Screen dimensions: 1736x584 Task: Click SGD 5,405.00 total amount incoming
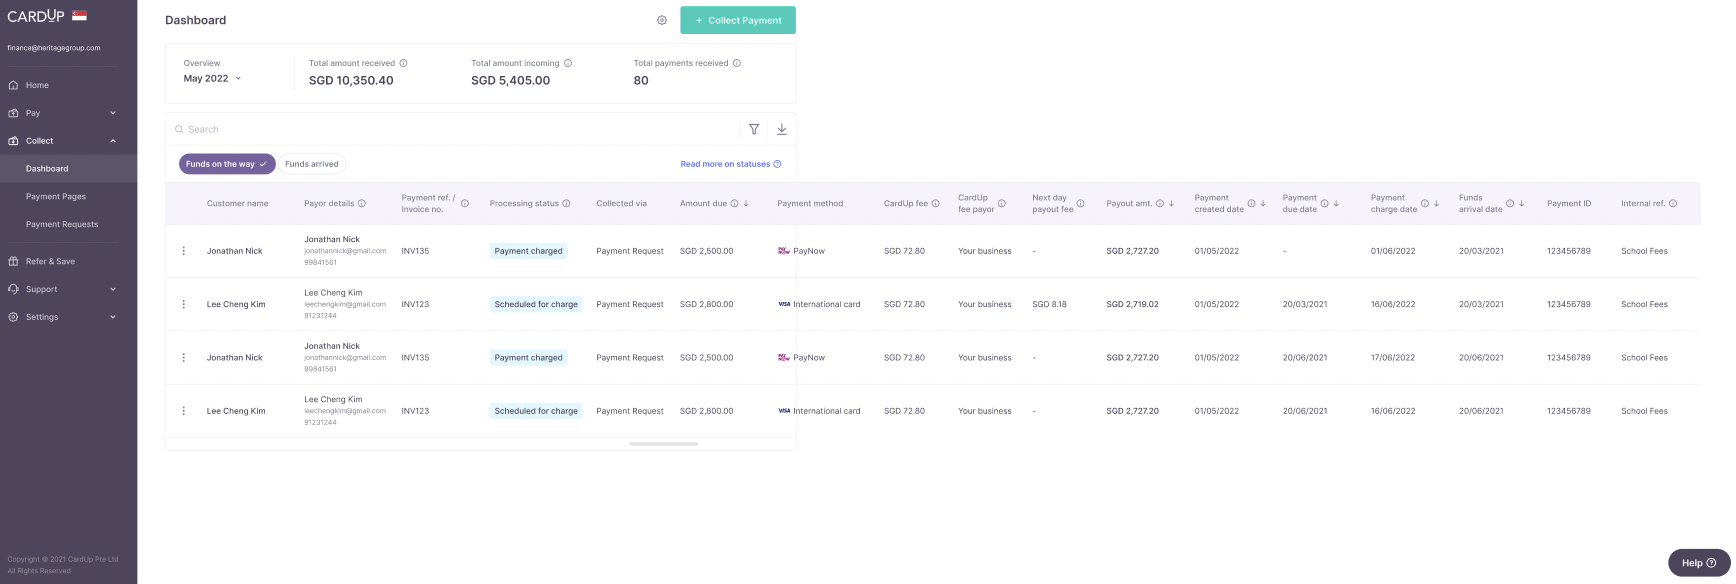coord(510,80)
